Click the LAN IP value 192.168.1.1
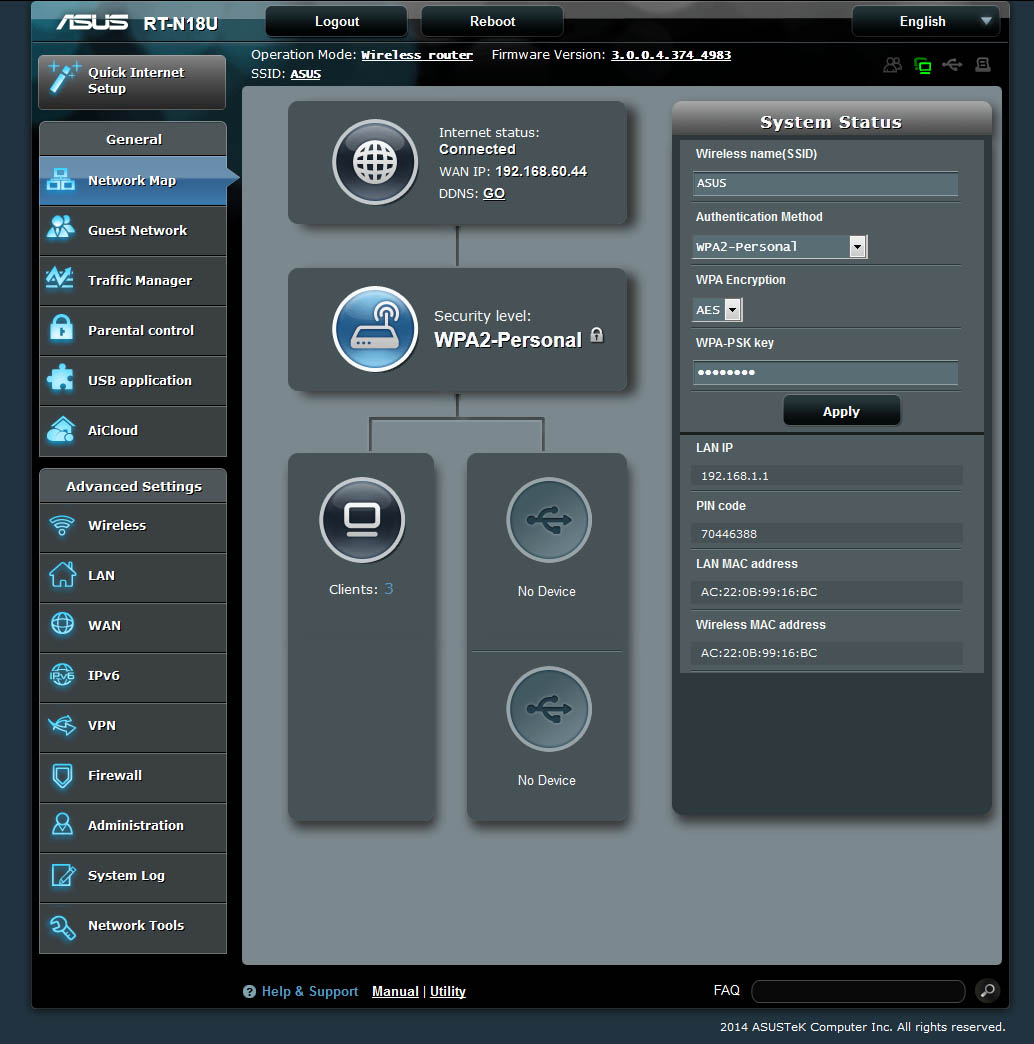 click(x=734, y=476)
